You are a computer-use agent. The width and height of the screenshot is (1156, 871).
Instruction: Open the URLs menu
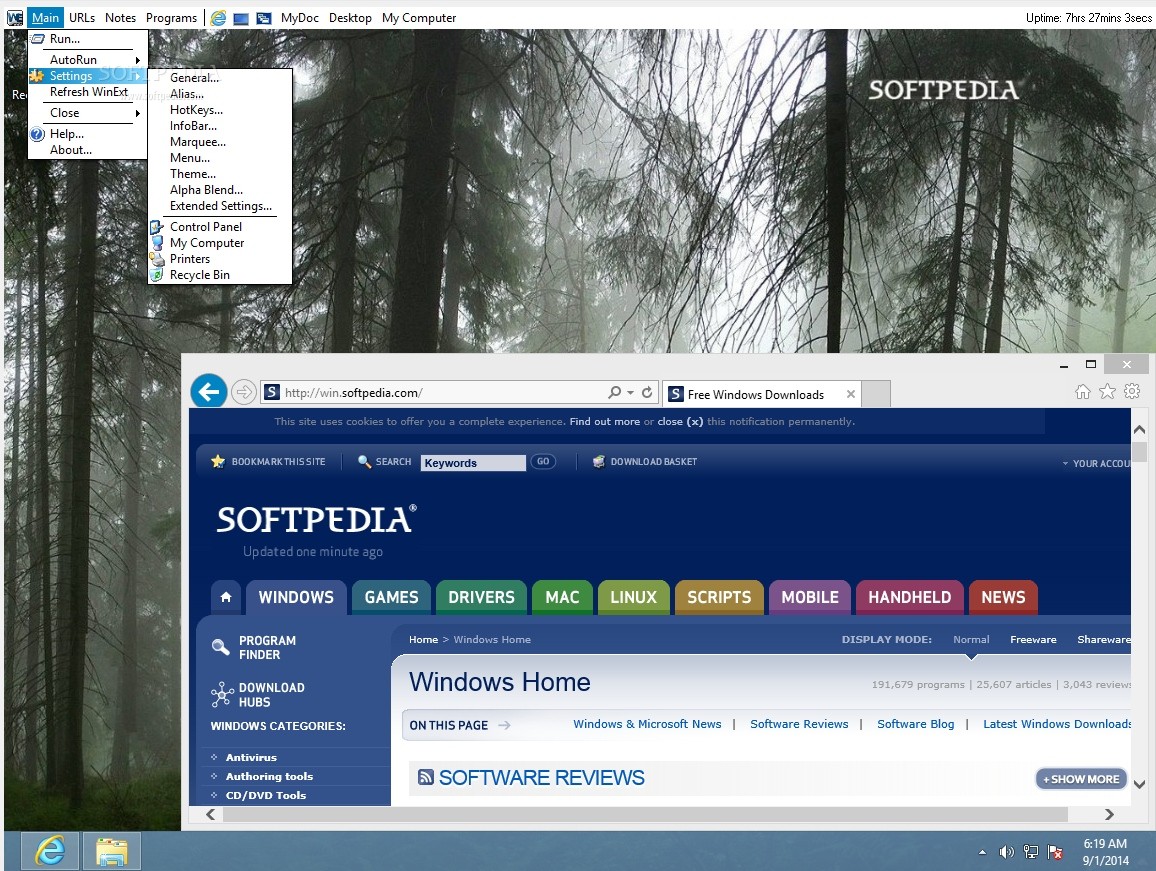[x=82, y=18]
